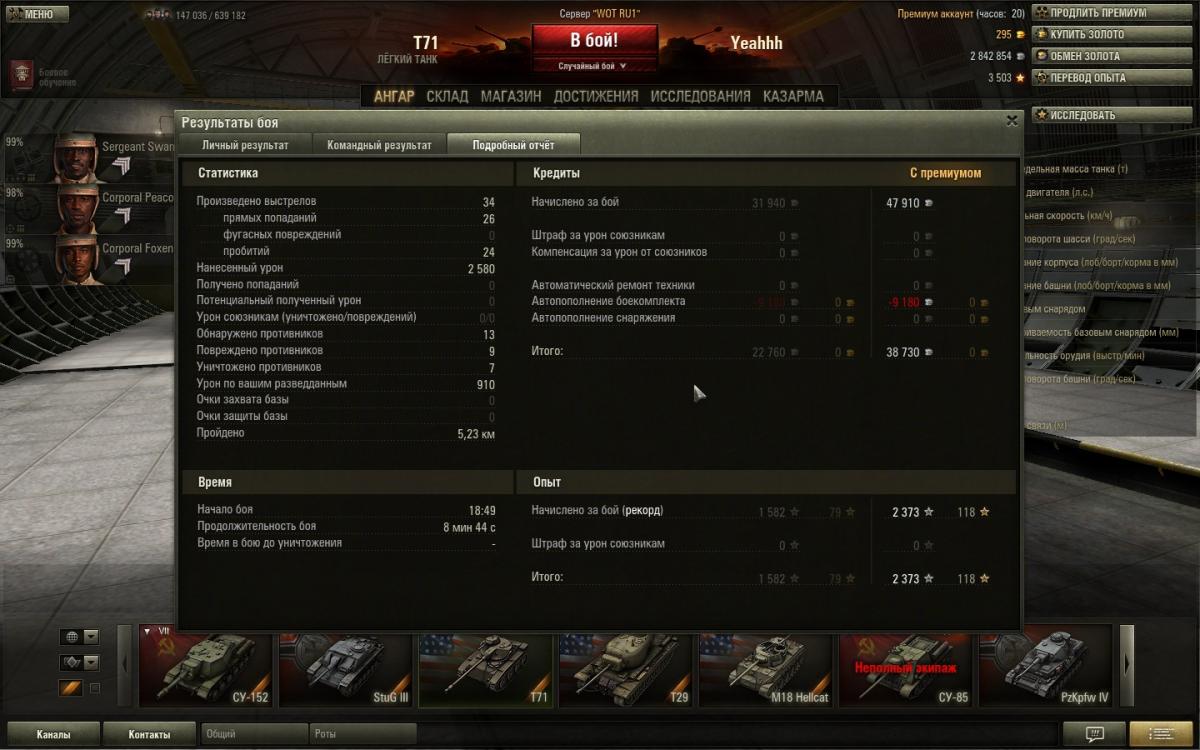Click the red В бой! button
The width and height of the screenshot is (1200, 750).
click(594, 41)
